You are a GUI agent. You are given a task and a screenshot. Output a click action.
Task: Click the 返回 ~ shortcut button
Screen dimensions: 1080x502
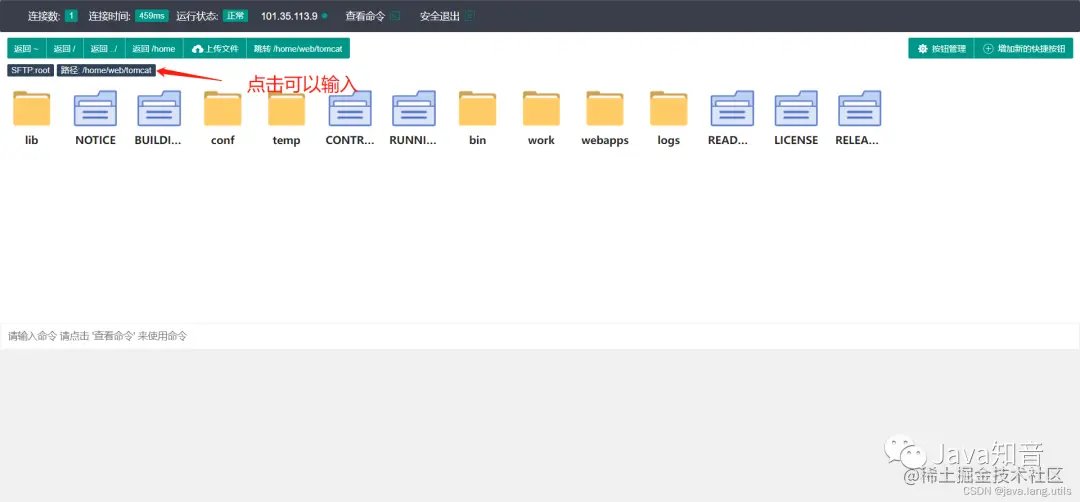coord(26,48)
